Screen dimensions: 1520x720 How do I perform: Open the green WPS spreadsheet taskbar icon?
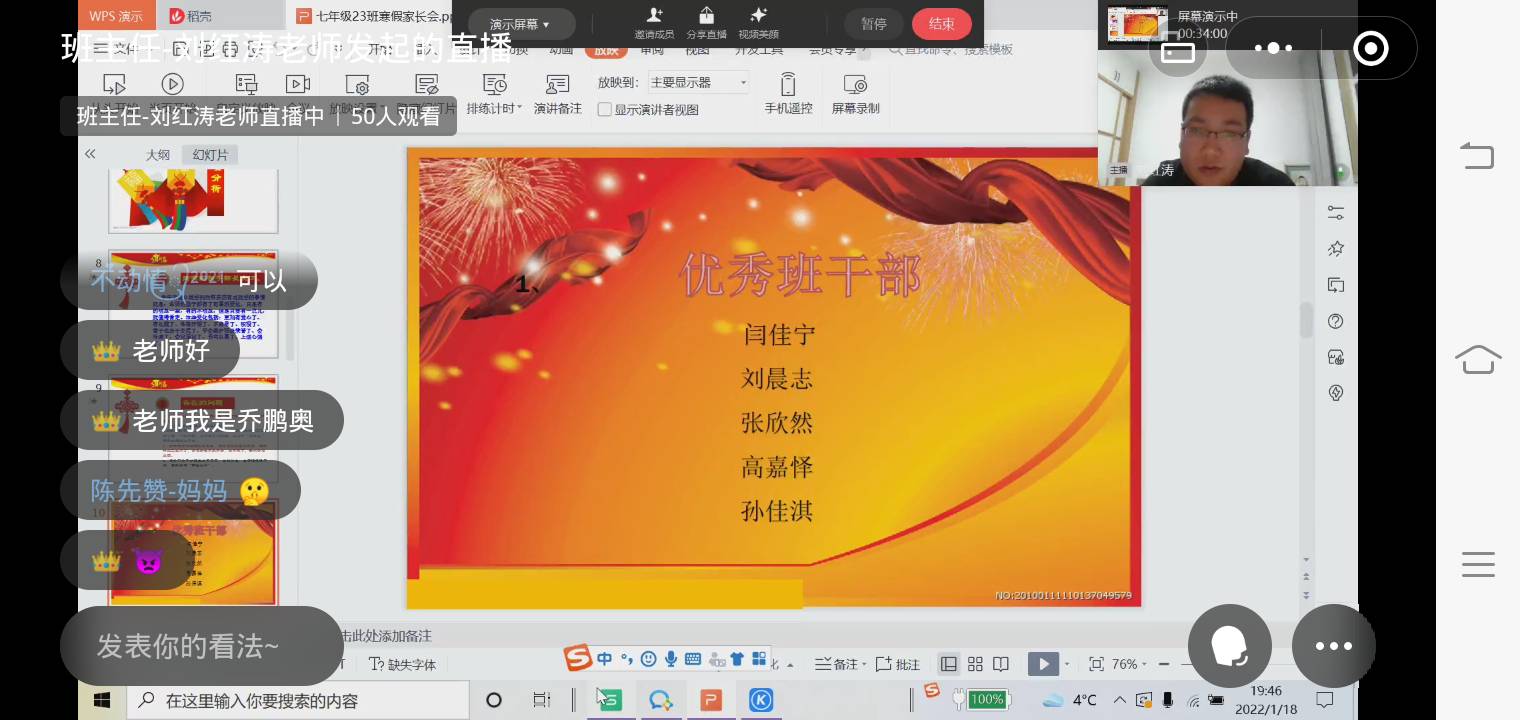(609, 700)
